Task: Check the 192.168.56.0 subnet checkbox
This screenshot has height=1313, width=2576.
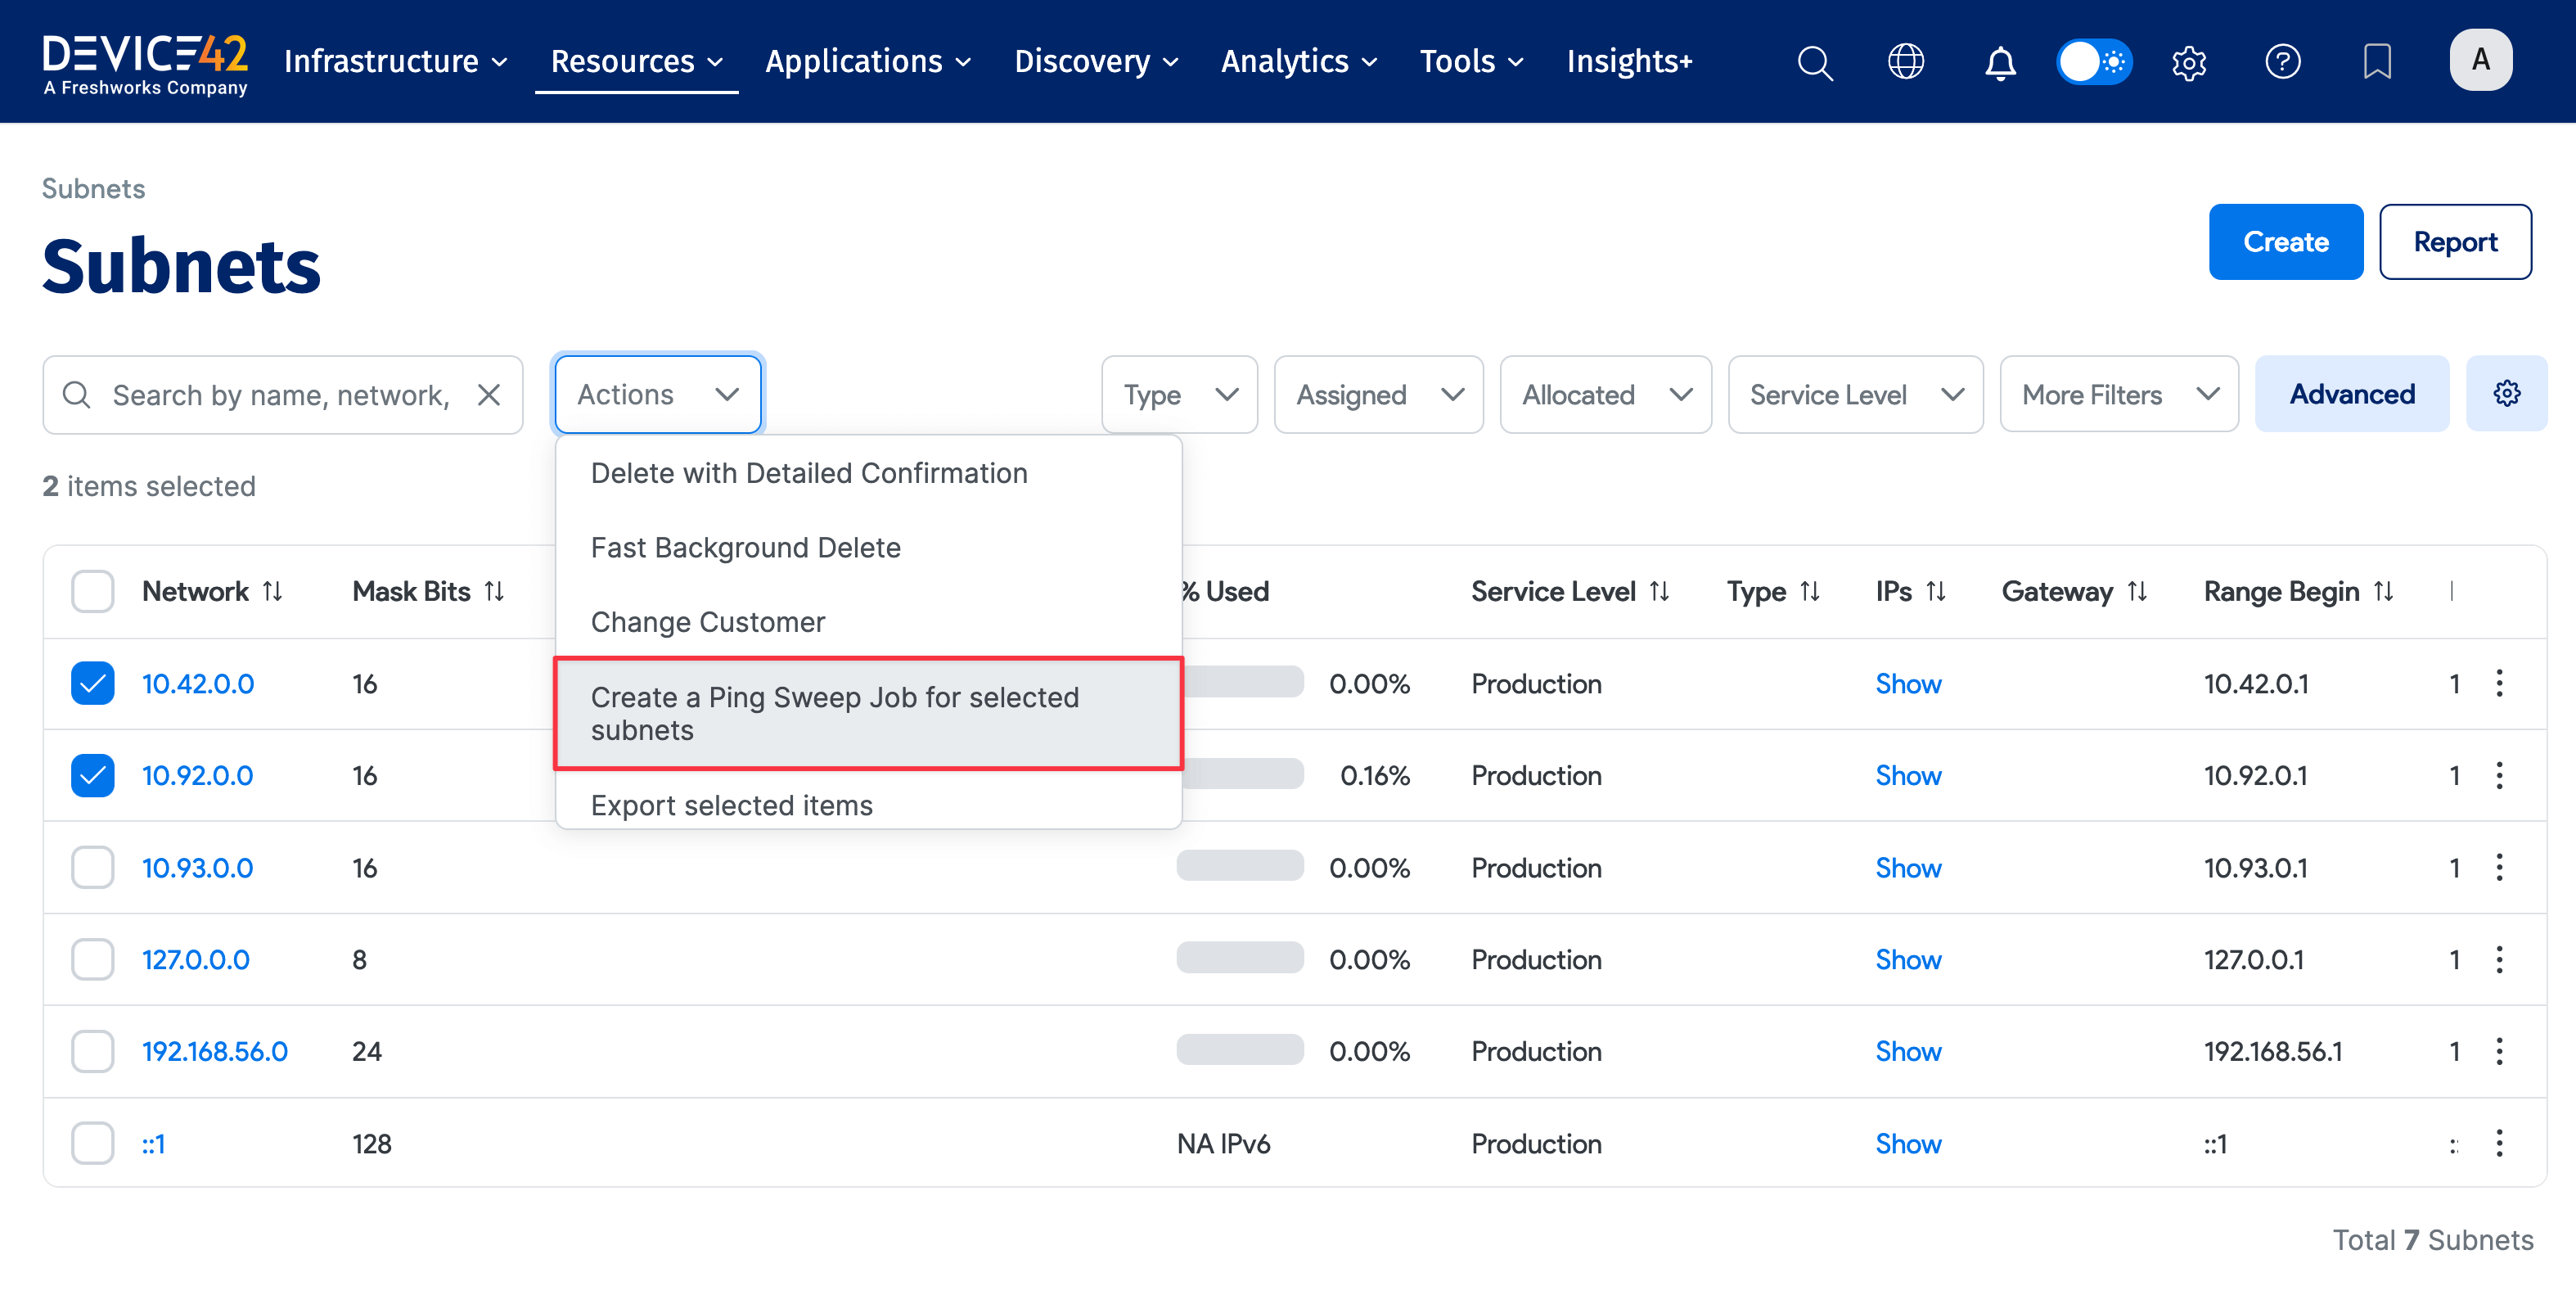Action: pos(92,1051)
